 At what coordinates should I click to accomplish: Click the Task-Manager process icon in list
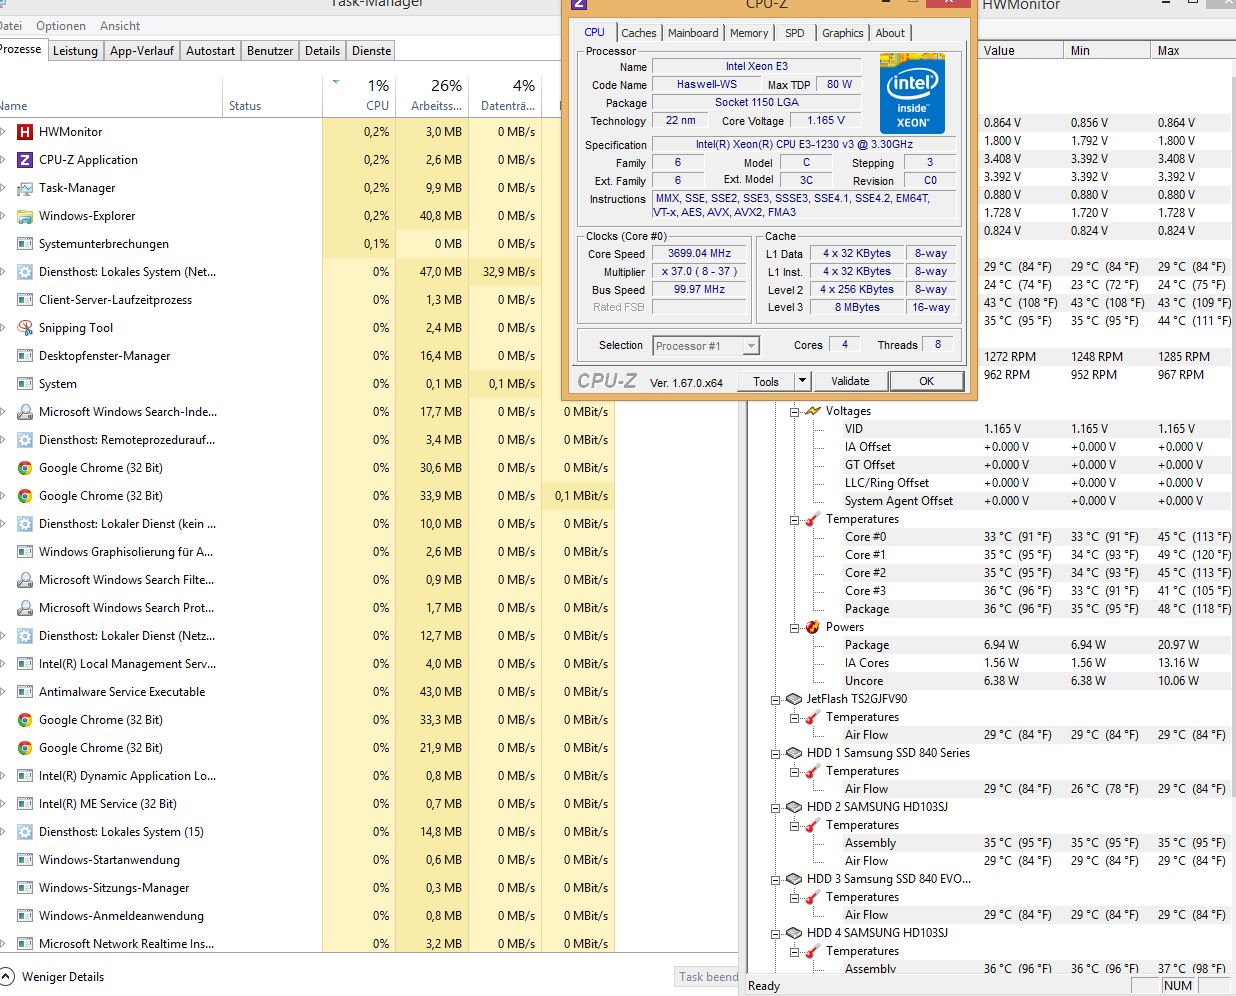pyautogui.click(x=25, y=188)
